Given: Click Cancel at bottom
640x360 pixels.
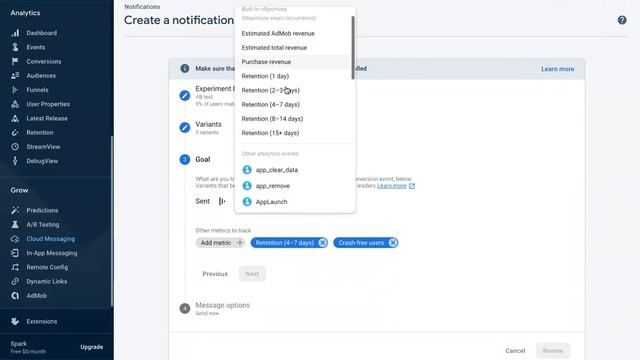Looking at the screenshot, I should 515,351.
